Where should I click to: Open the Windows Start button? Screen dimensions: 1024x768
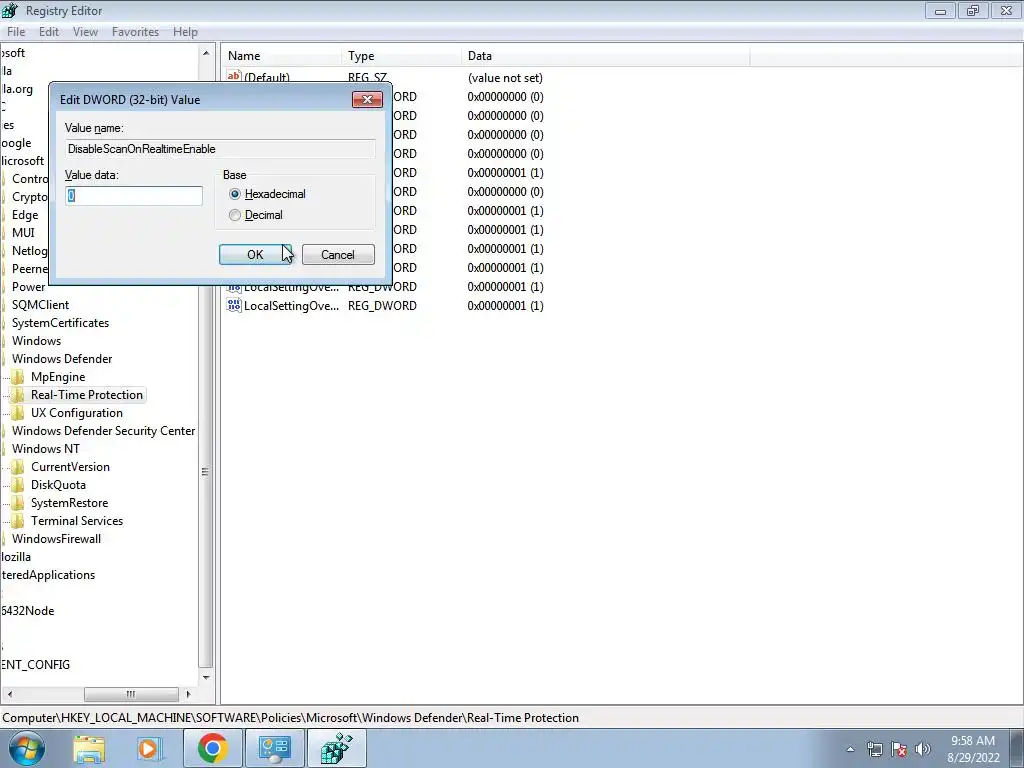click(x=26, y=748)
